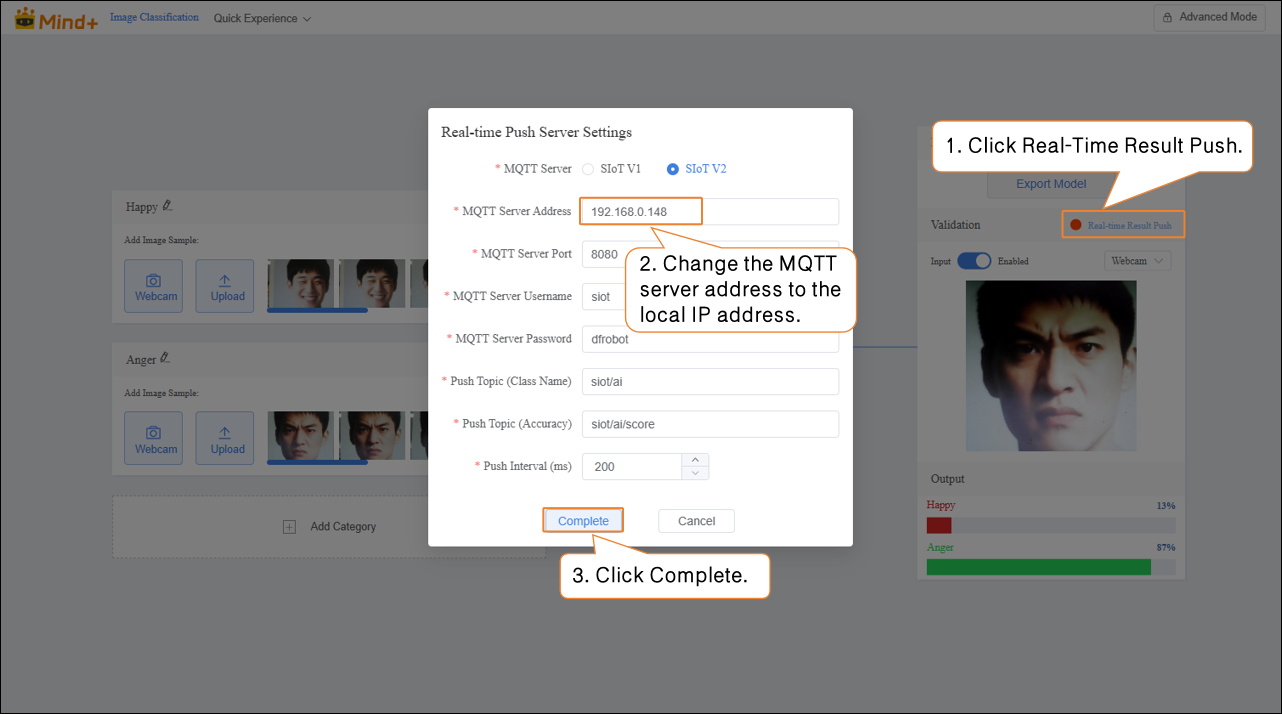Increase Push Interval with up arrow
The image size is (1282, 714).
[695, 460]
